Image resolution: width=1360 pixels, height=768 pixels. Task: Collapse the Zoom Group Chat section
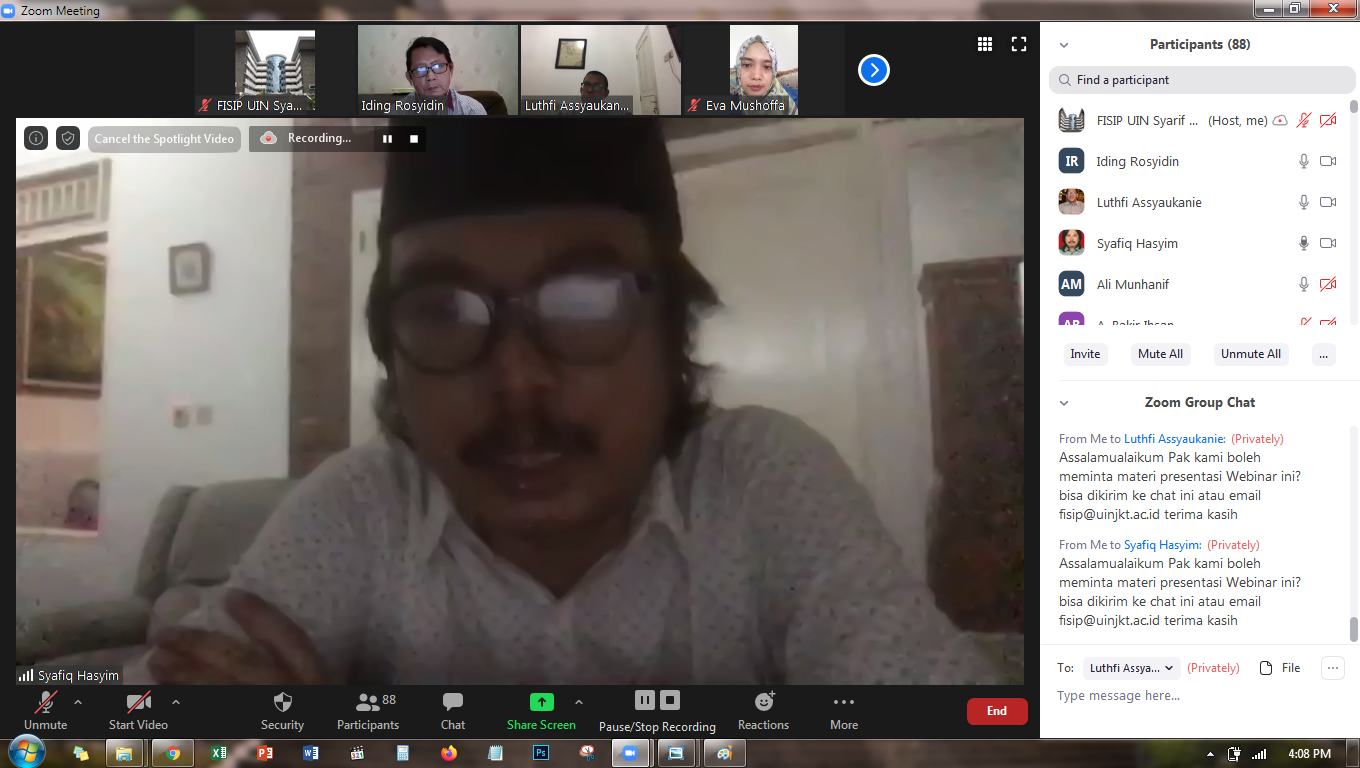pos(1063,402)
